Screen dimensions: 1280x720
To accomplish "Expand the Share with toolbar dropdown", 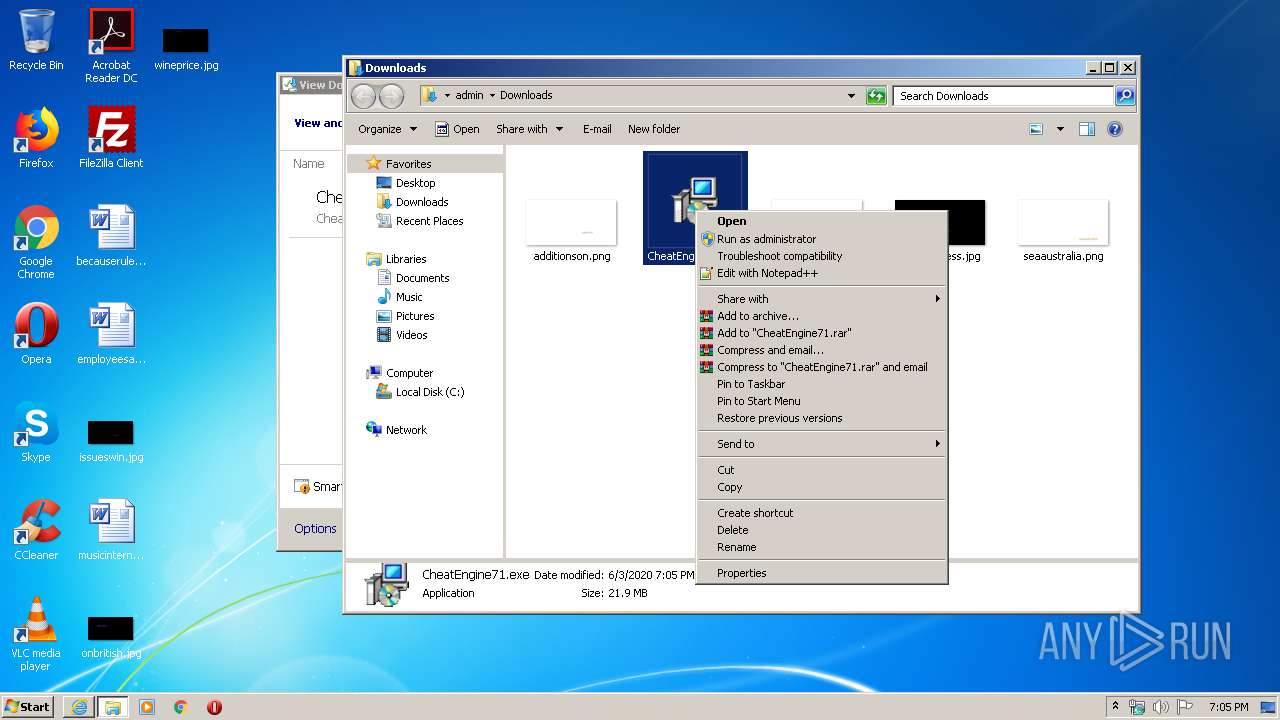I will [530, 129].
